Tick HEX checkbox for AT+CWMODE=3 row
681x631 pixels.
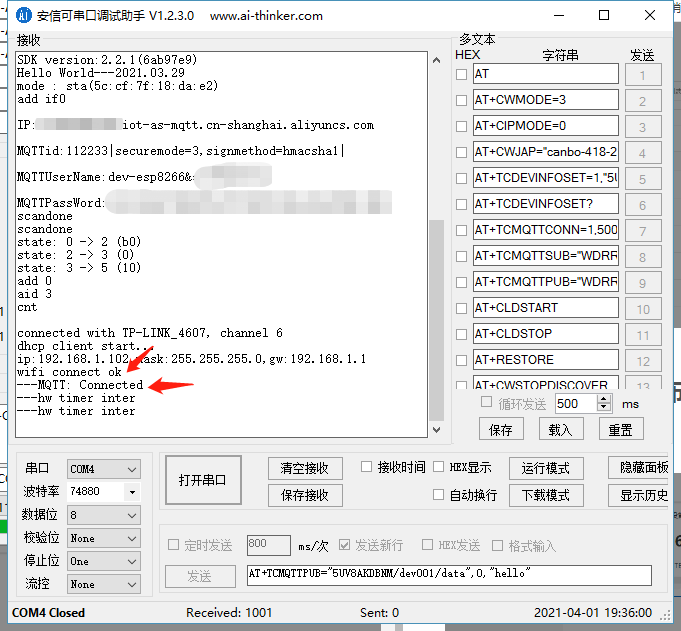(461, 100)
